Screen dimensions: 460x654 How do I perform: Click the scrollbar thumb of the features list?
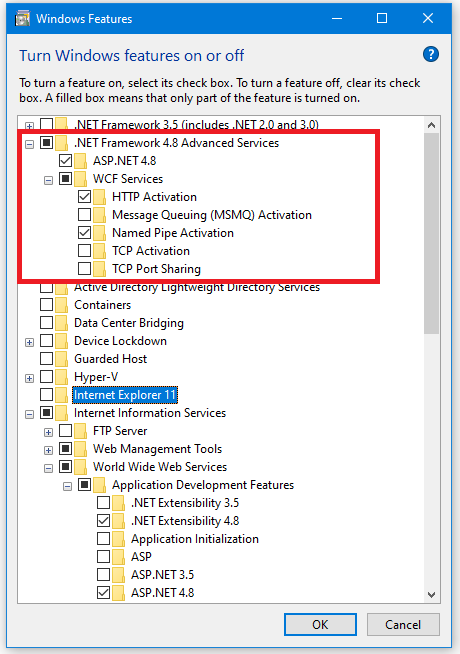click(432, 234)
